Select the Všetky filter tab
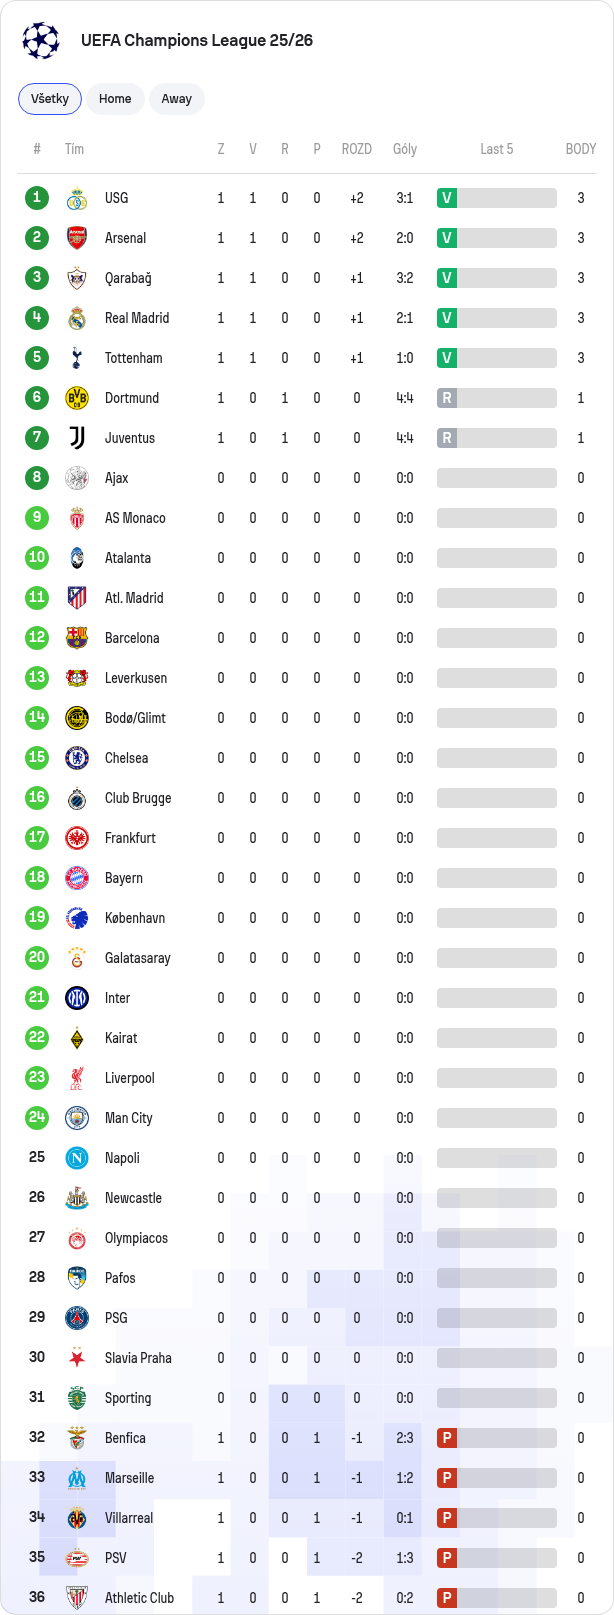This screenshot has width=614, height=1615. click(50, 99)
